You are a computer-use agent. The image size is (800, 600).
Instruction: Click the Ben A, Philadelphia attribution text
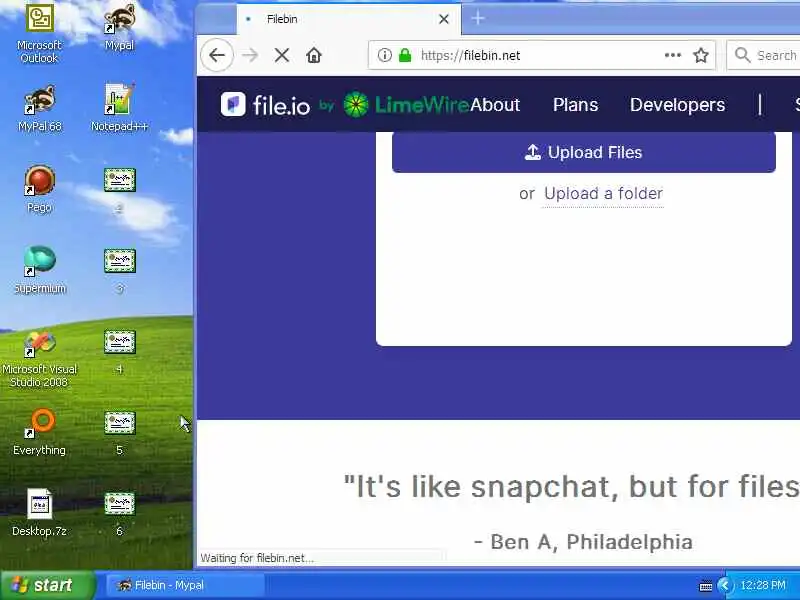click(x=583, y=542)
